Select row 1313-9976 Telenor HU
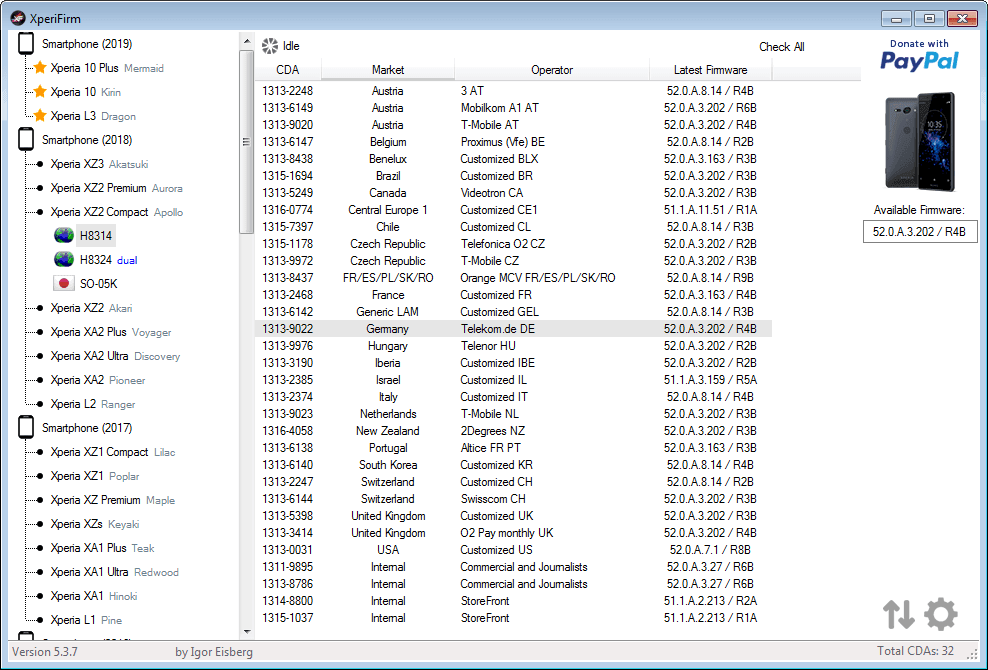Viewport: 988px width, 670px height. (514, 346)
